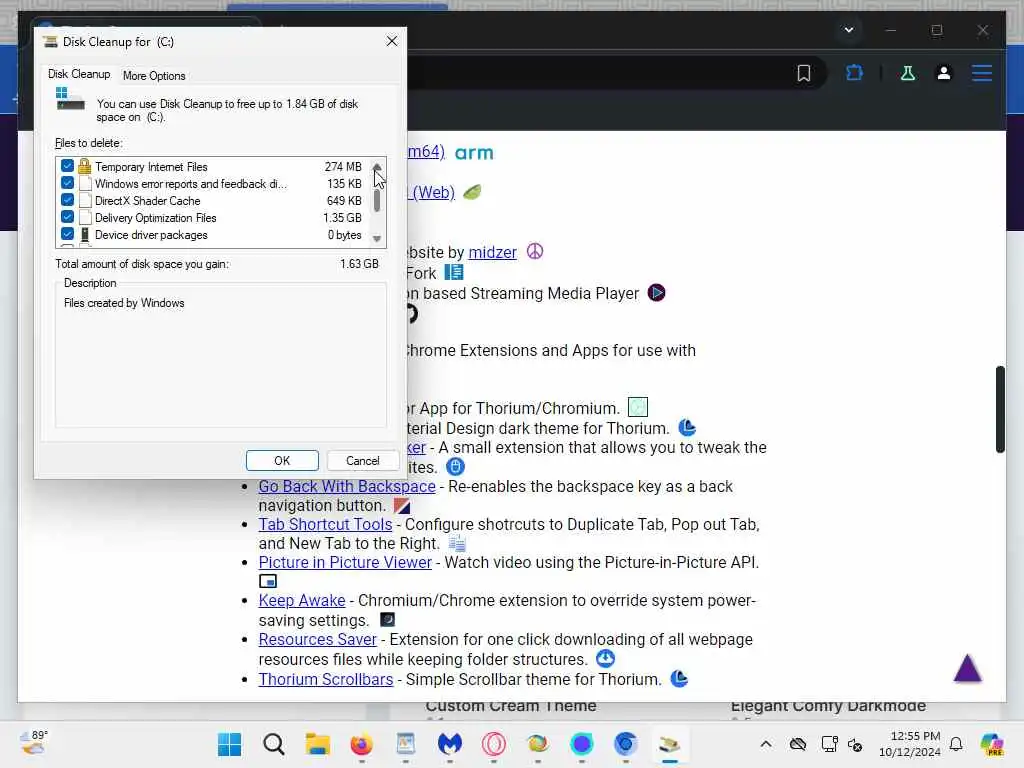This screenshot has height=768, width=1024.
Task: Open taskbar Search
Action: [x=274, y=744]
